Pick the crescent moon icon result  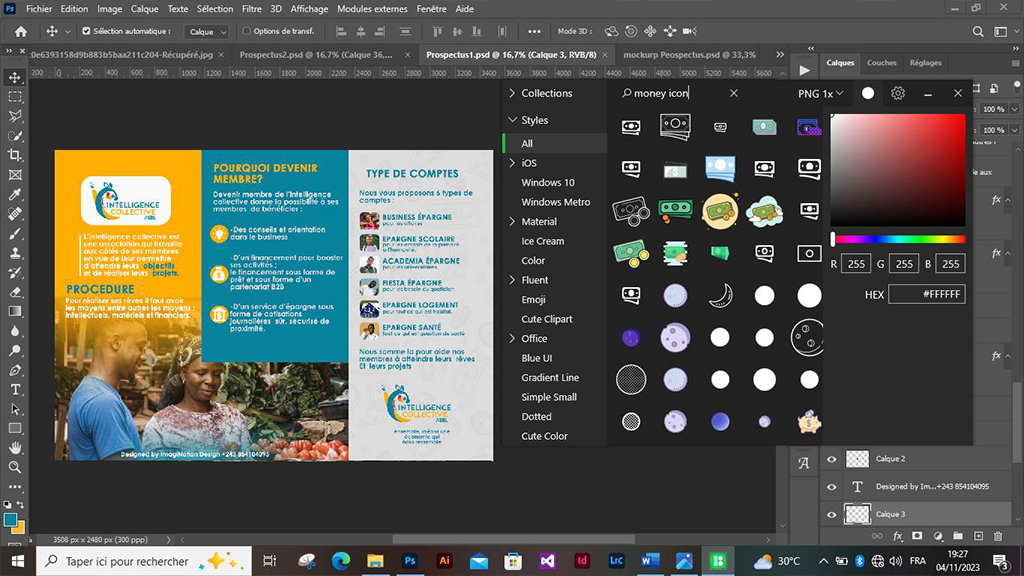tap(720, 296)
